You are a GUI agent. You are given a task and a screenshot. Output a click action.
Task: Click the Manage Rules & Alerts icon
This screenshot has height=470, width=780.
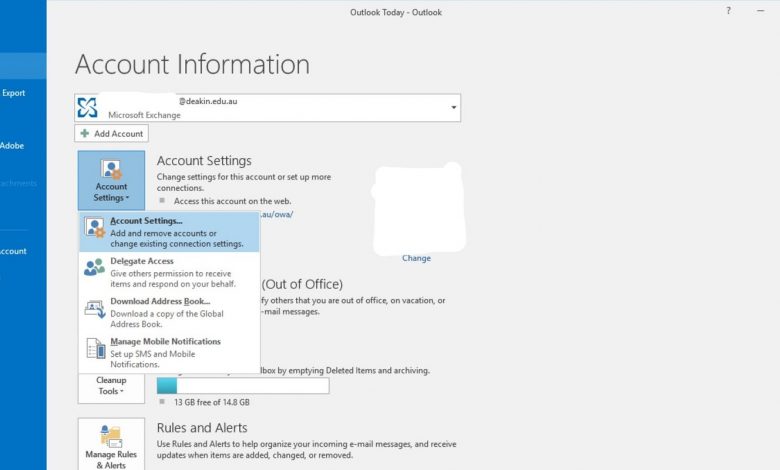111,436
